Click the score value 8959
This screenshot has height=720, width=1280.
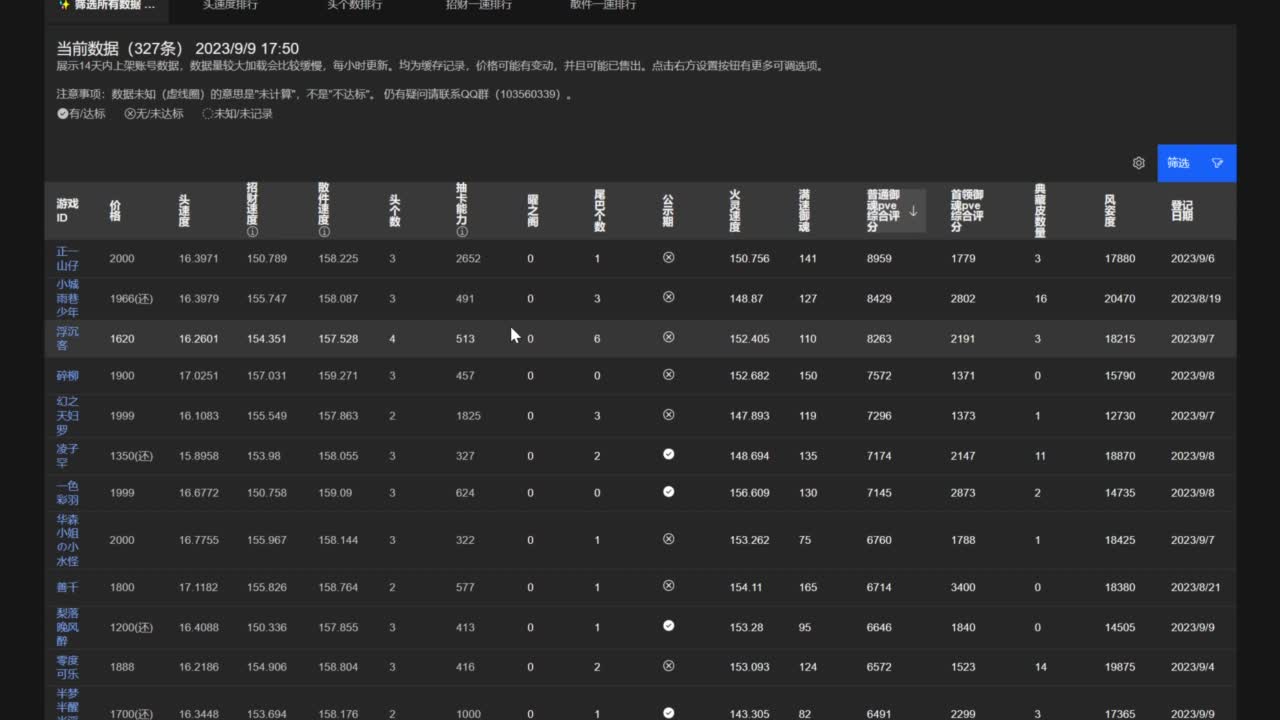[879, 259]
